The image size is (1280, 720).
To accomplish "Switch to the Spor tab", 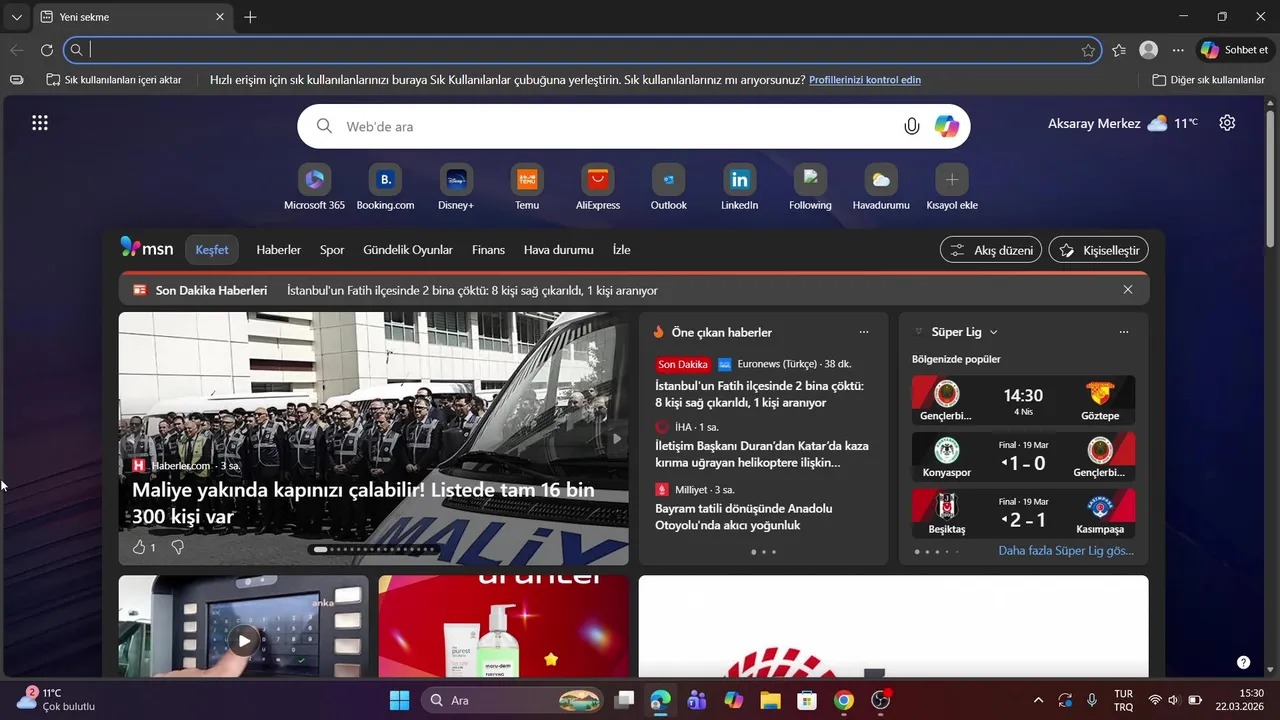I will point(332,250).
